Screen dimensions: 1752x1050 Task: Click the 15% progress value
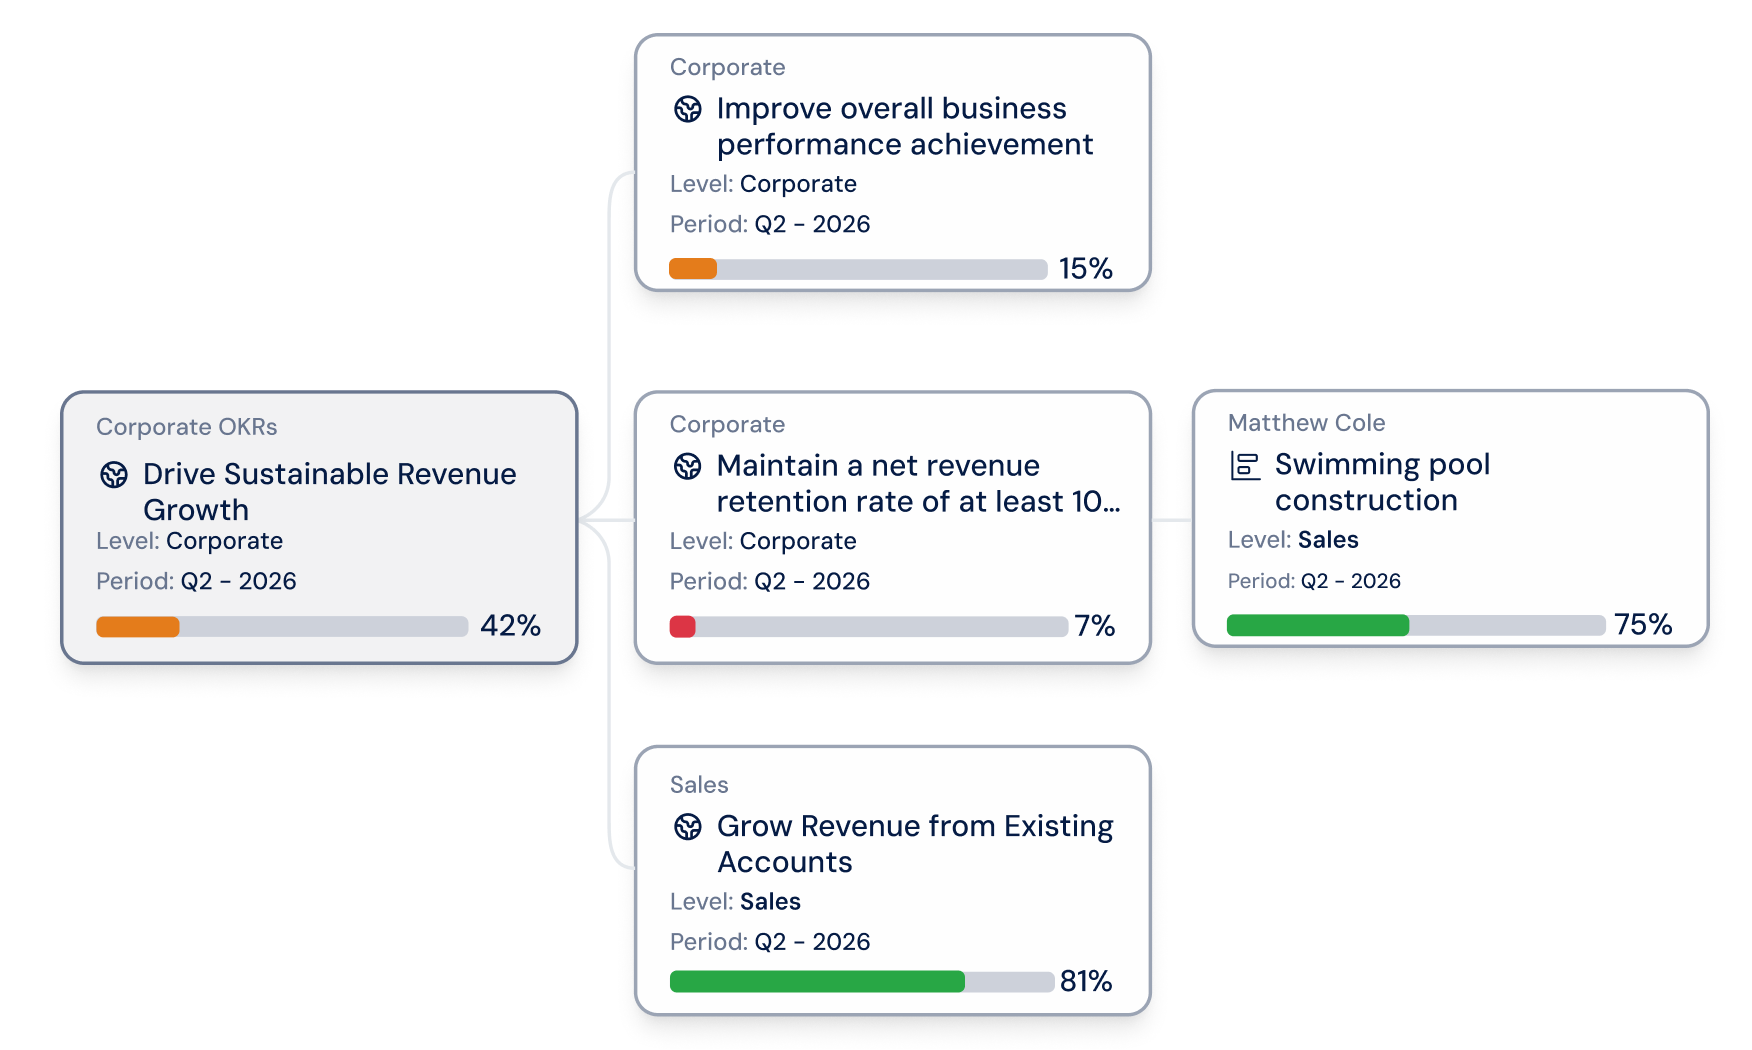(1086, 269)
